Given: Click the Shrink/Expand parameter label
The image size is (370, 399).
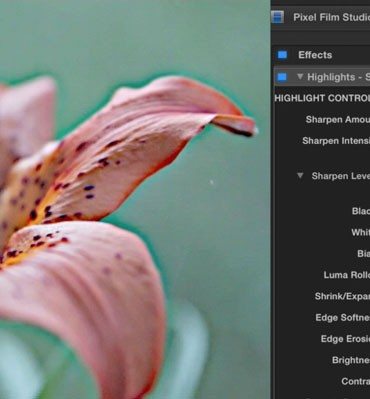Looking at the screenshot, I should [x=342, y=296].
